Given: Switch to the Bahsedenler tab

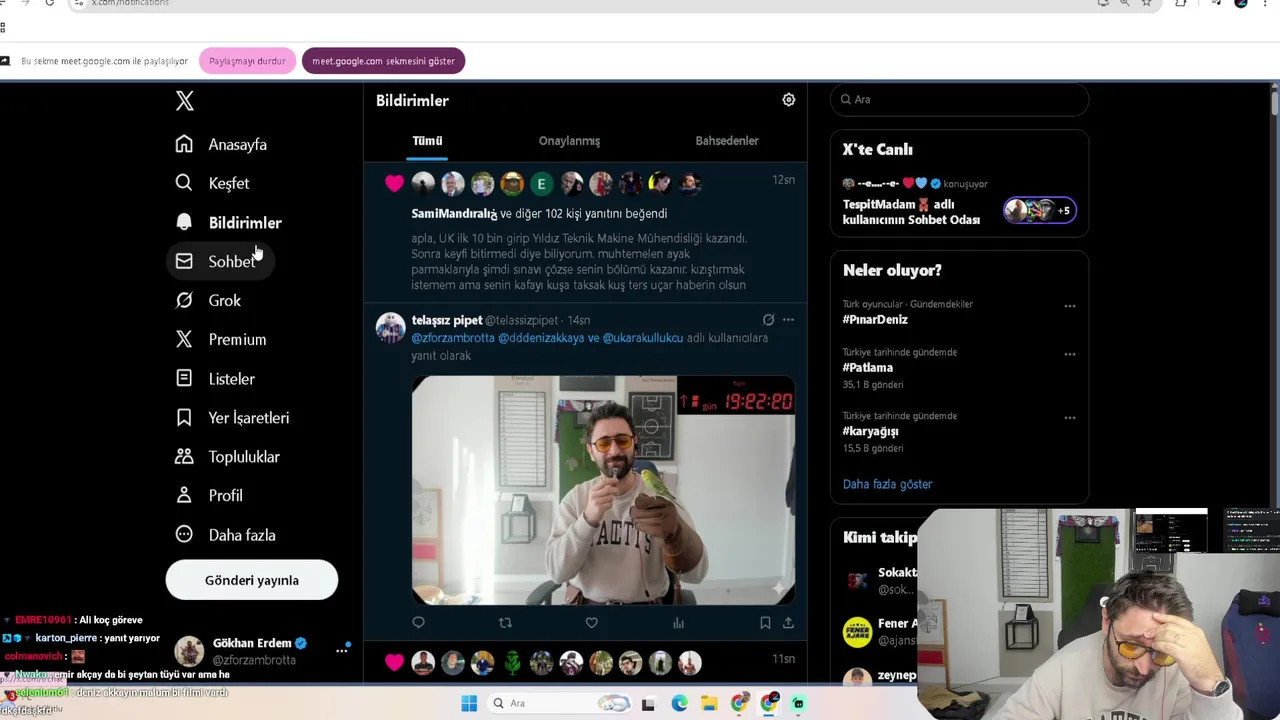Looking at the screenshot, I should click(x=727, y=141).
